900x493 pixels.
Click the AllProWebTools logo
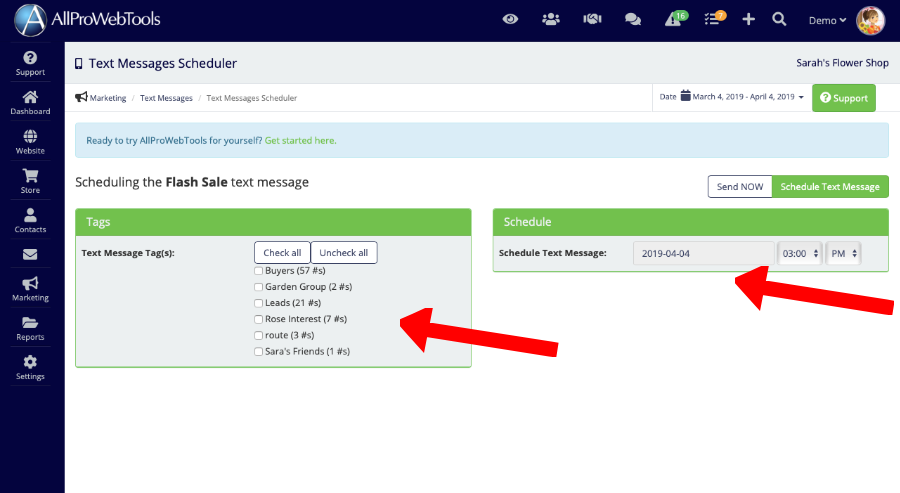click(87, 20)
